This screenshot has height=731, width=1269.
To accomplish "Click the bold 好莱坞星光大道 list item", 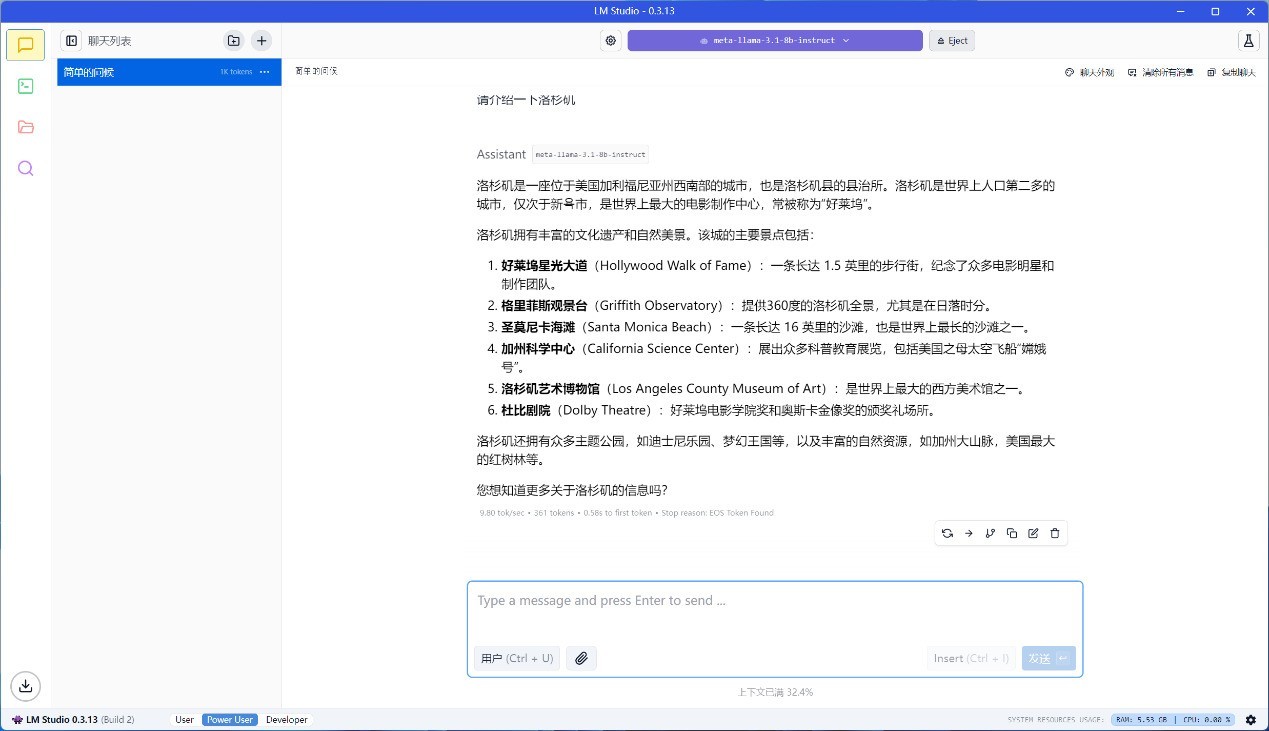I will (x=544, y=265).
